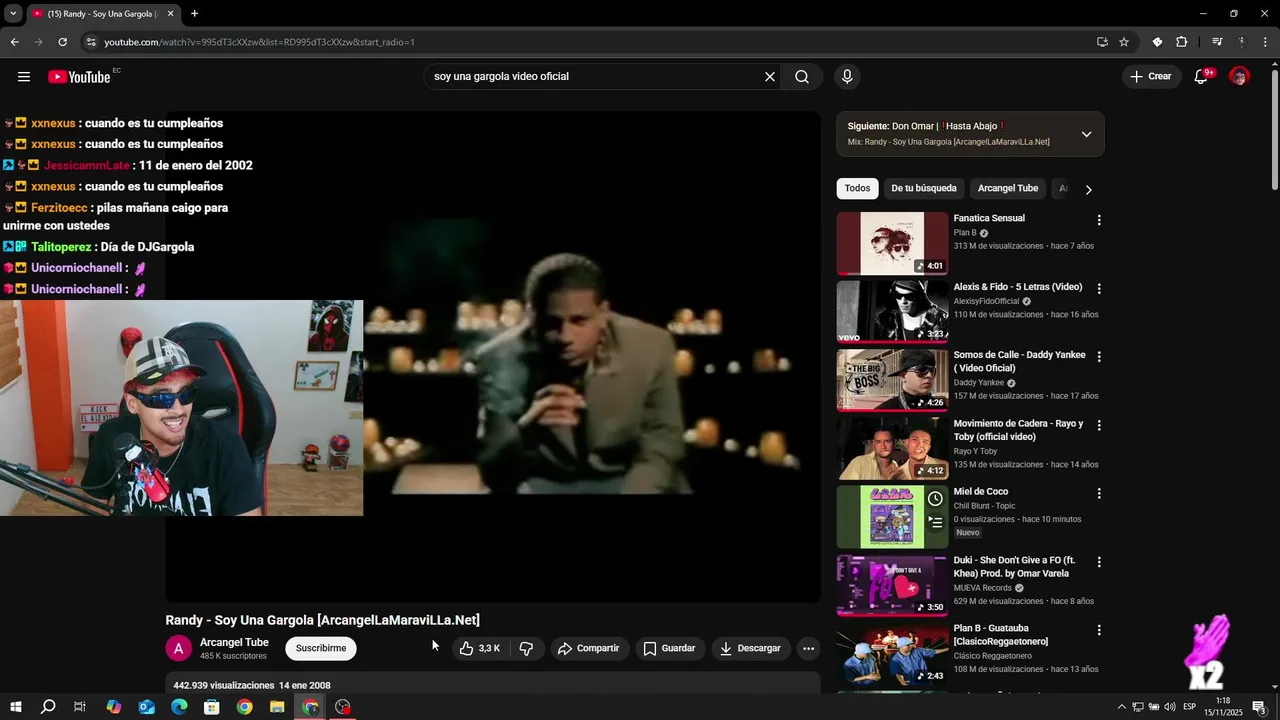Open a new browser tab

coord(194,14)
